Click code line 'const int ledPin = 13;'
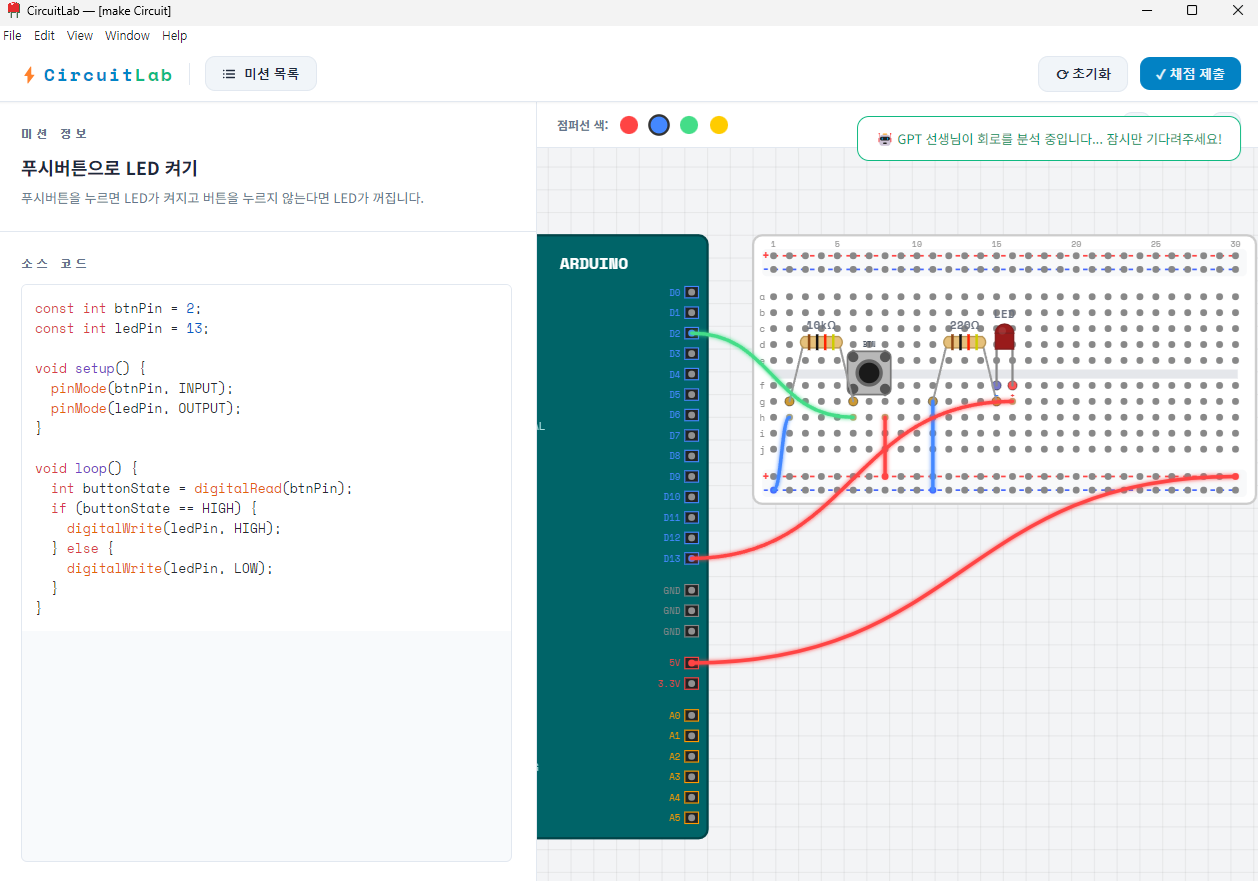Image resolution: width=1258 pixels, height=881 pixels. point(122,328)
